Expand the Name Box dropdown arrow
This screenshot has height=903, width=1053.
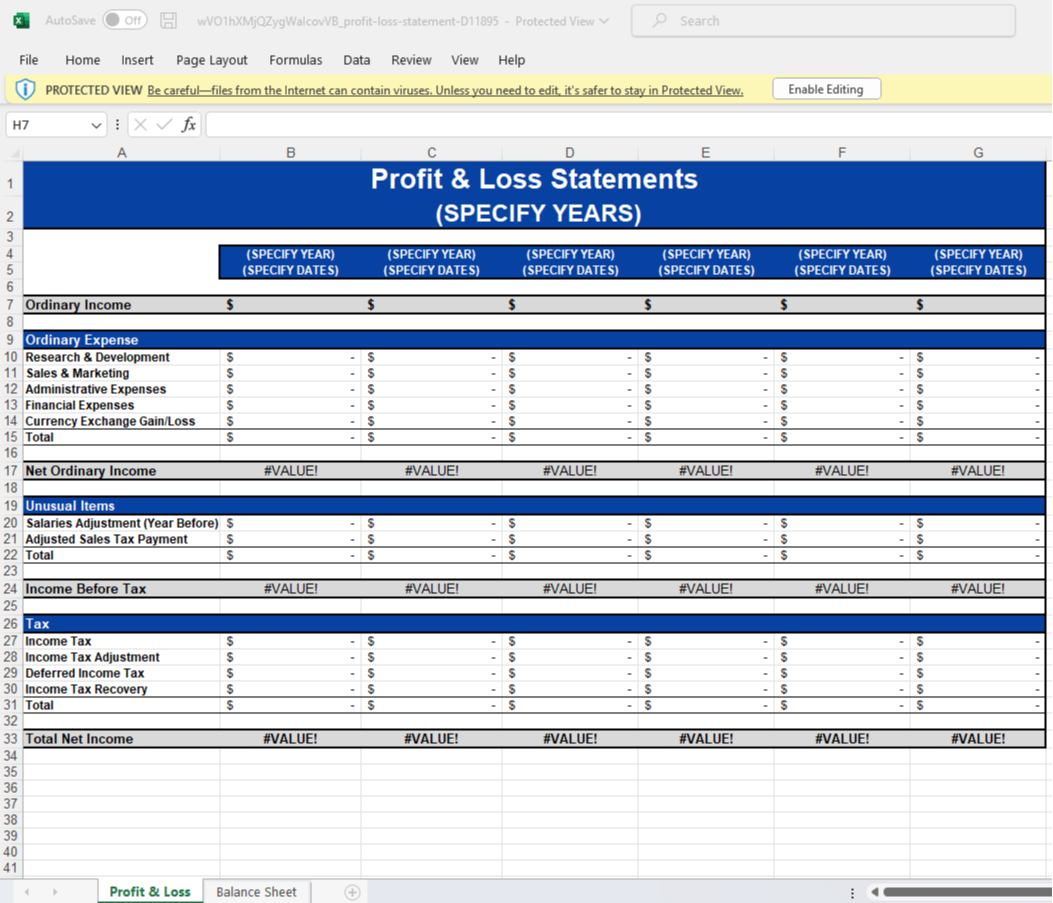pos(96,125)
